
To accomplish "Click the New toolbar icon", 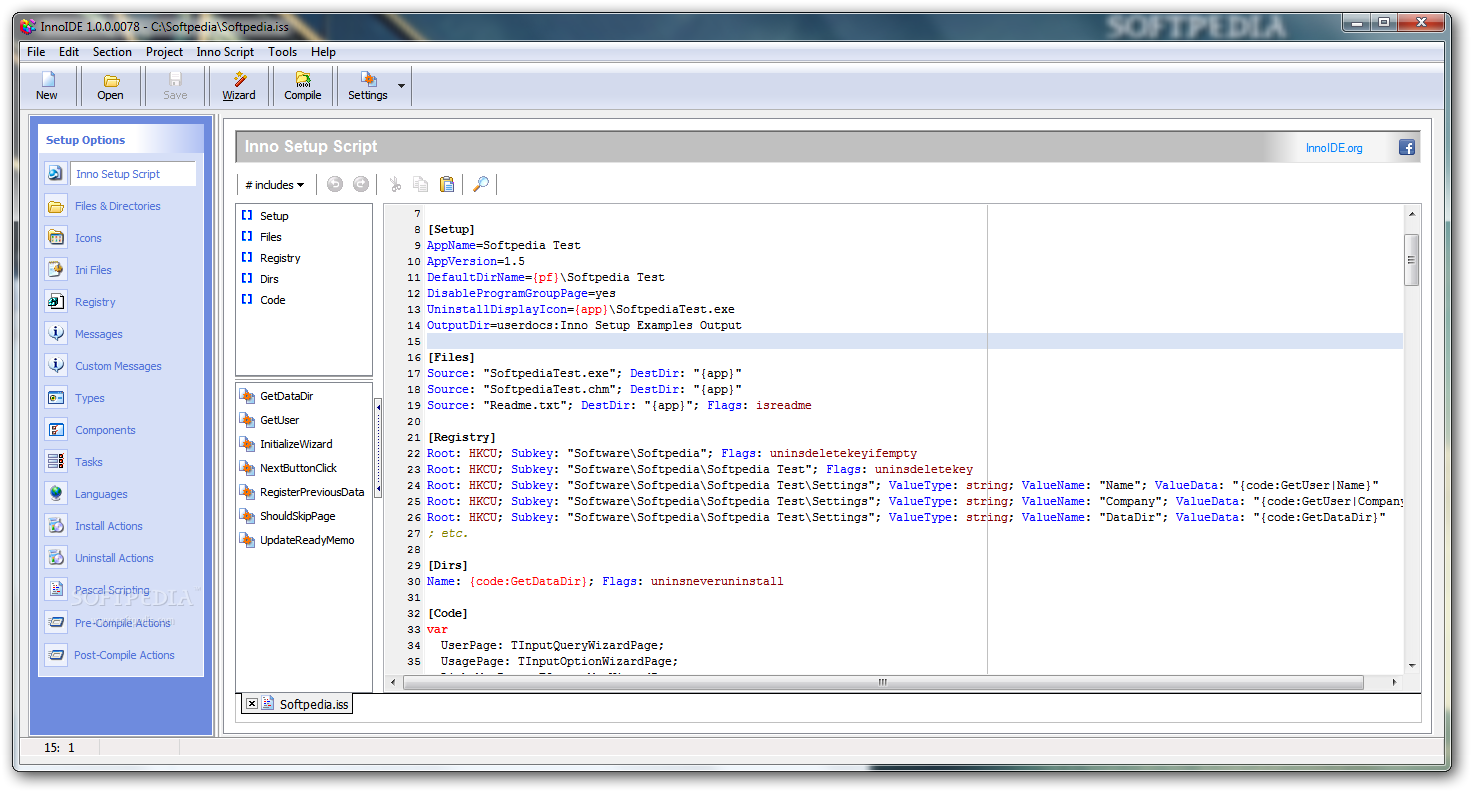I will [47, 86].
